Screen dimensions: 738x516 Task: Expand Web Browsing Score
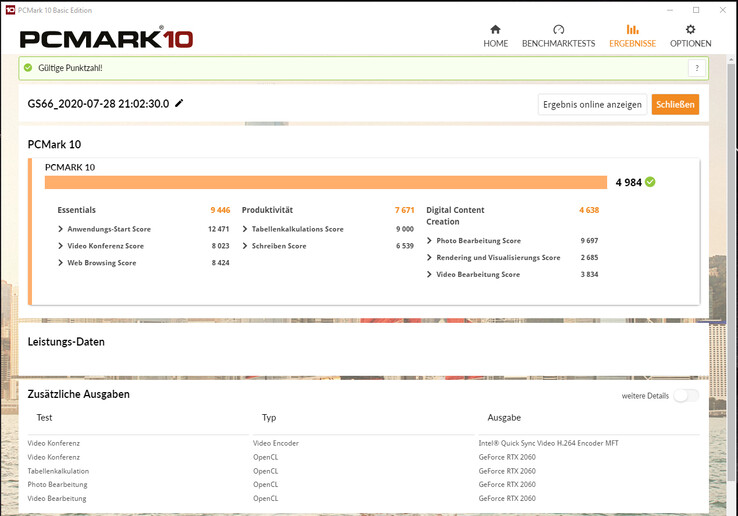click(x=60, y=263)
